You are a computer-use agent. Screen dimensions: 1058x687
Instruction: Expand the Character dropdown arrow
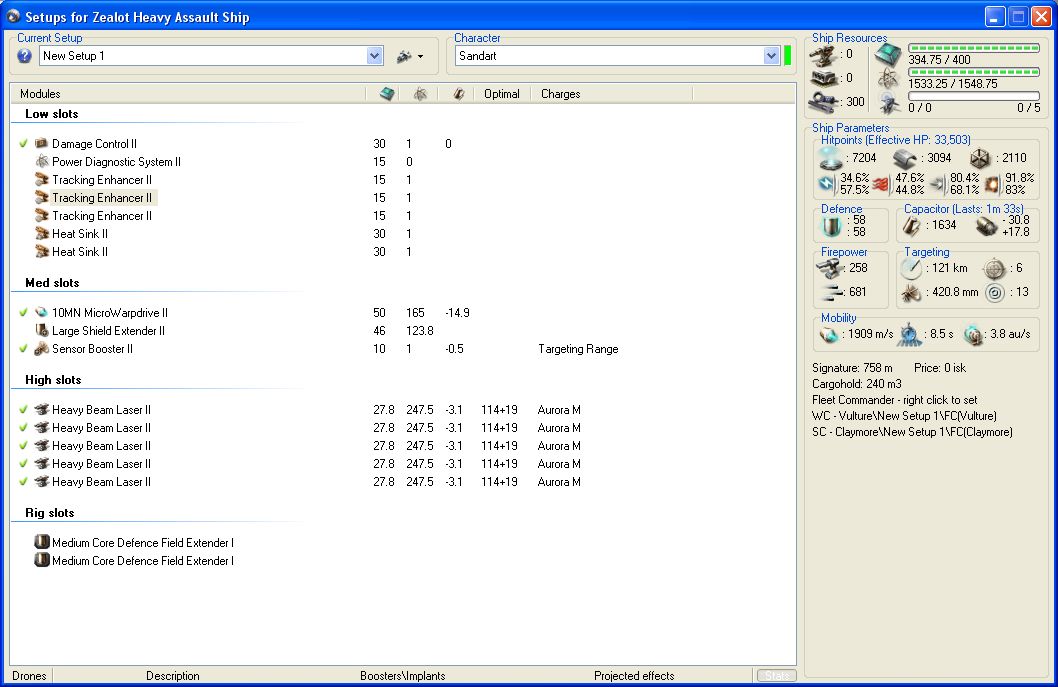[771, 56]
